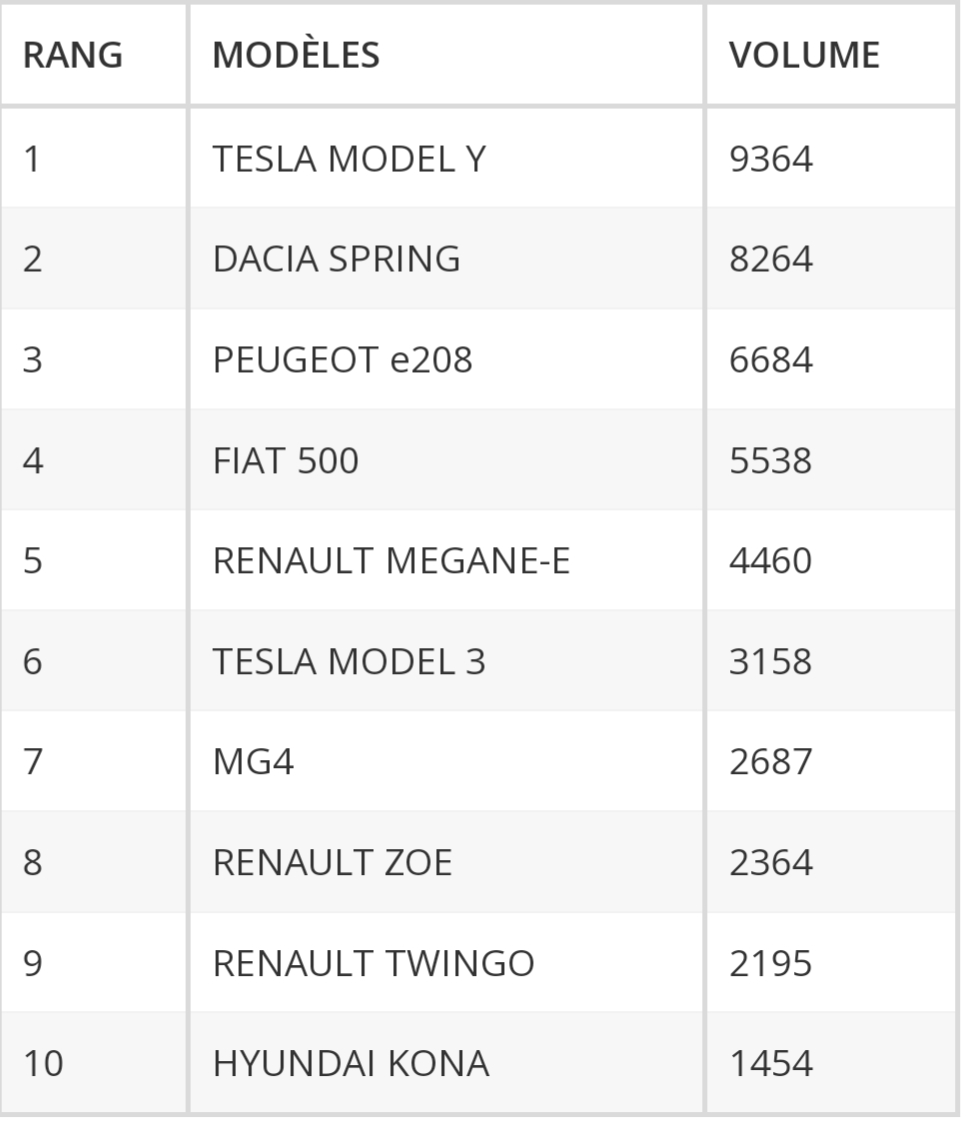
Task: Click the VOLUME column header
Action: pos(804,55)
